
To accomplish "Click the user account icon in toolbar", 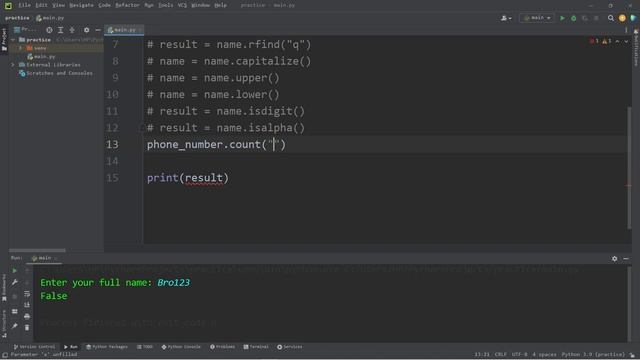I will click(x=506, y=18).
